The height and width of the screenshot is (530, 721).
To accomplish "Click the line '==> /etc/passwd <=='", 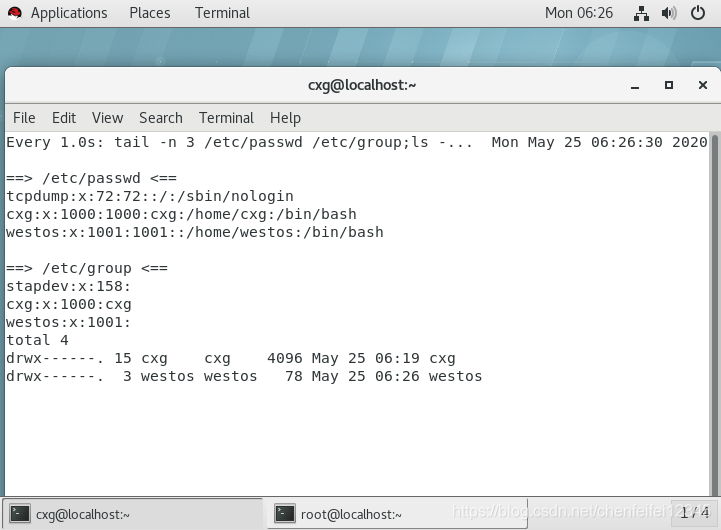I will pyautogui.click(x=91, y=178).
